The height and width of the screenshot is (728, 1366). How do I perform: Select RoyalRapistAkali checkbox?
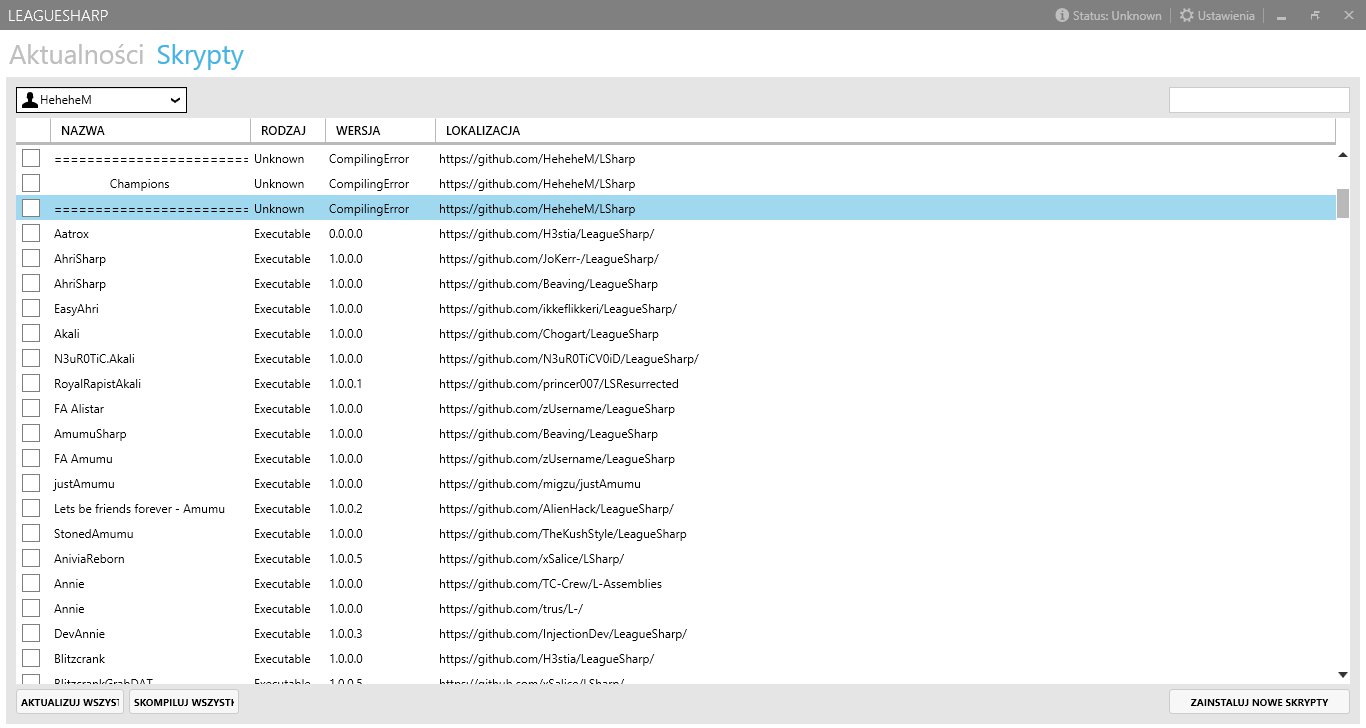coord(31,383)
